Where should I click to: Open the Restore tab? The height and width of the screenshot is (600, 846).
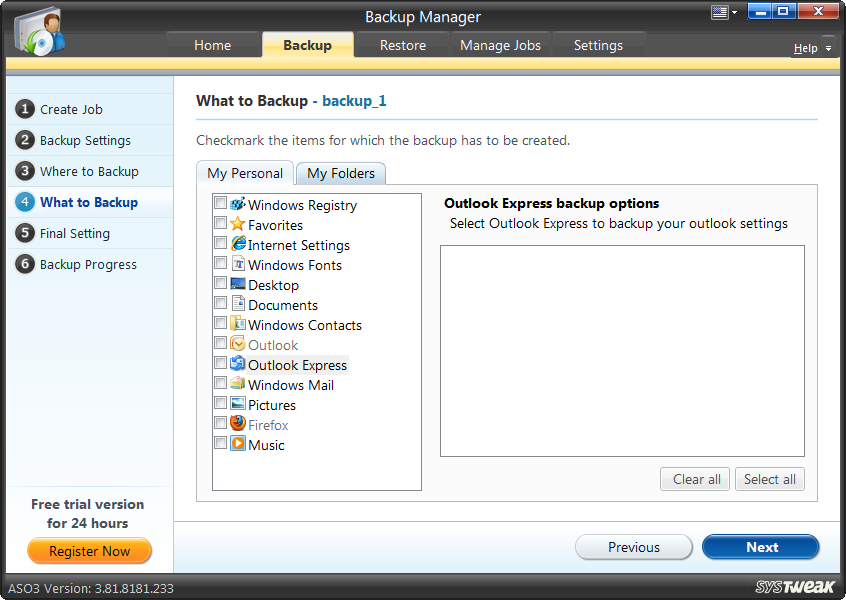tap(402, 45)
